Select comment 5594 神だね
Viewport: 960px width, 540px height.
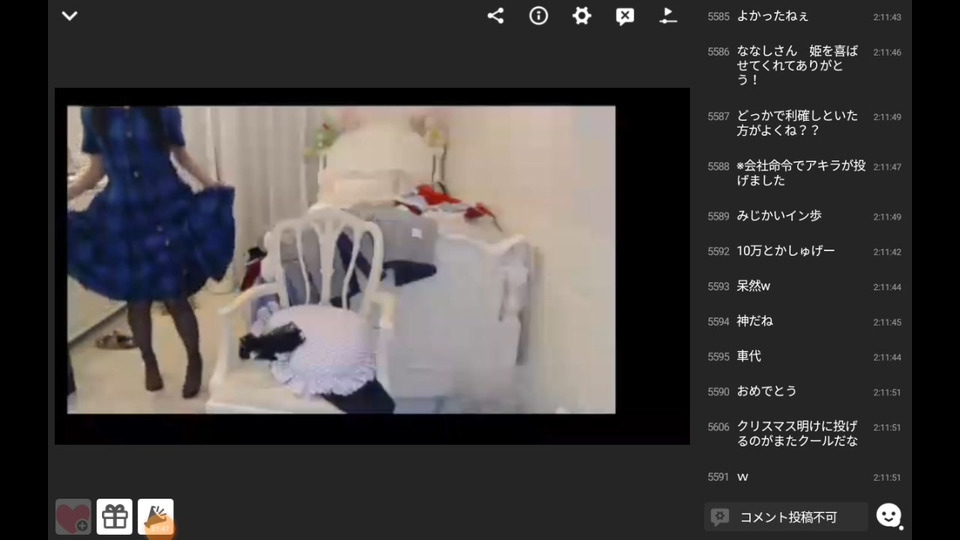tap(804, 321)
